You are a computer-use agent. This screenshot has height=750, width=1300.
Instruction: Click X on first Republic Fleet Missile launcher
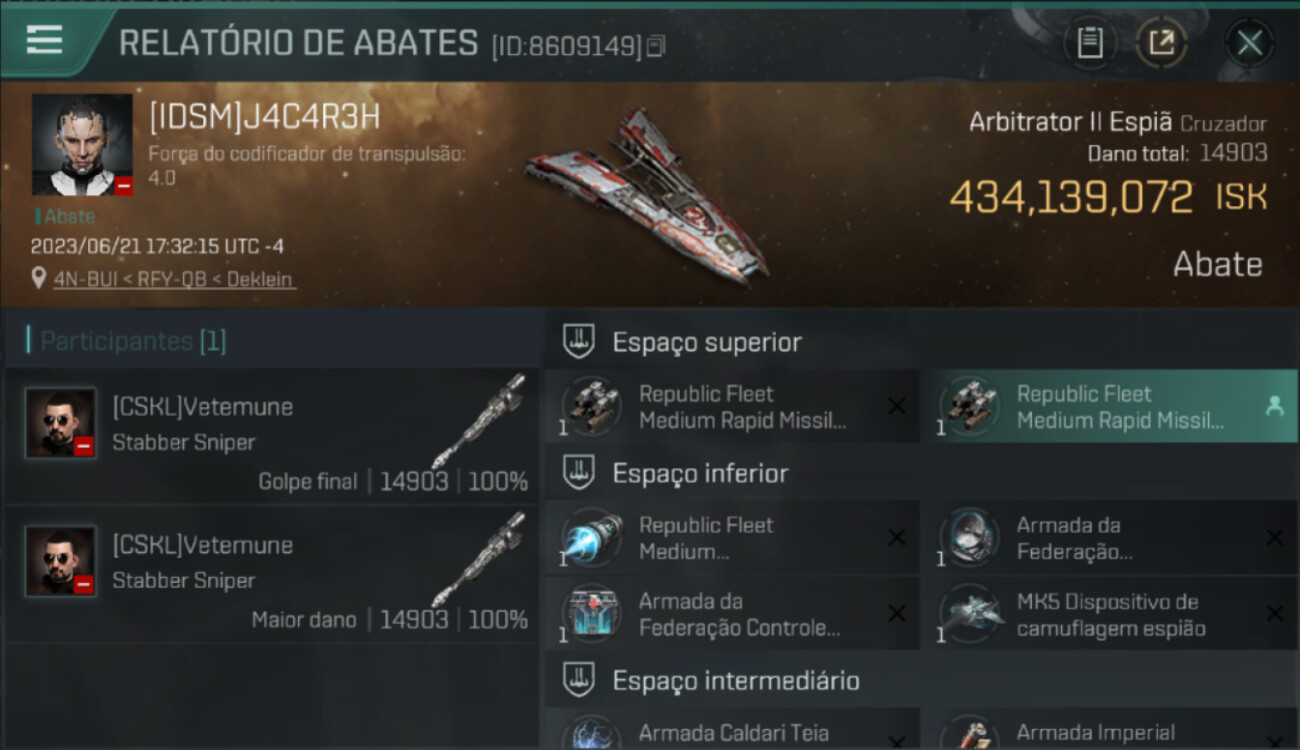[x=897, y=406]
